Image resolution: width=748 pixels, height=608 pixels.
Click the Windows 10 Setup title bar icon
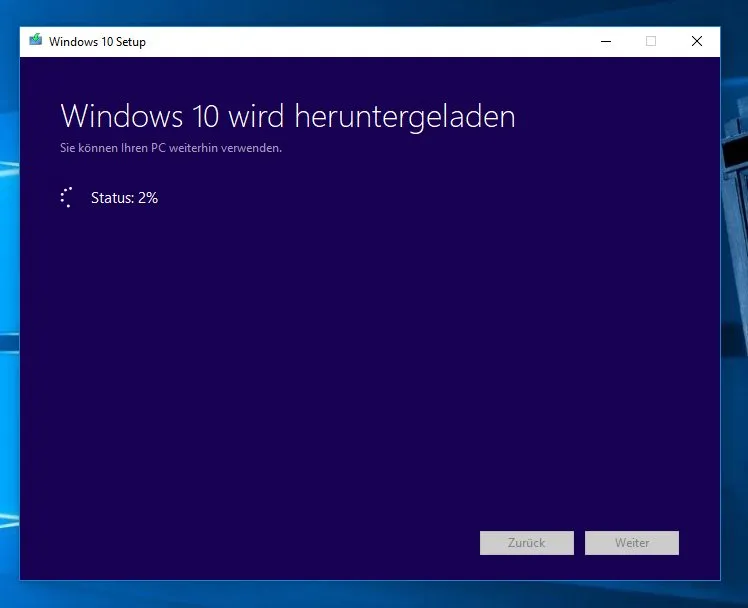(x=35, y=40)
